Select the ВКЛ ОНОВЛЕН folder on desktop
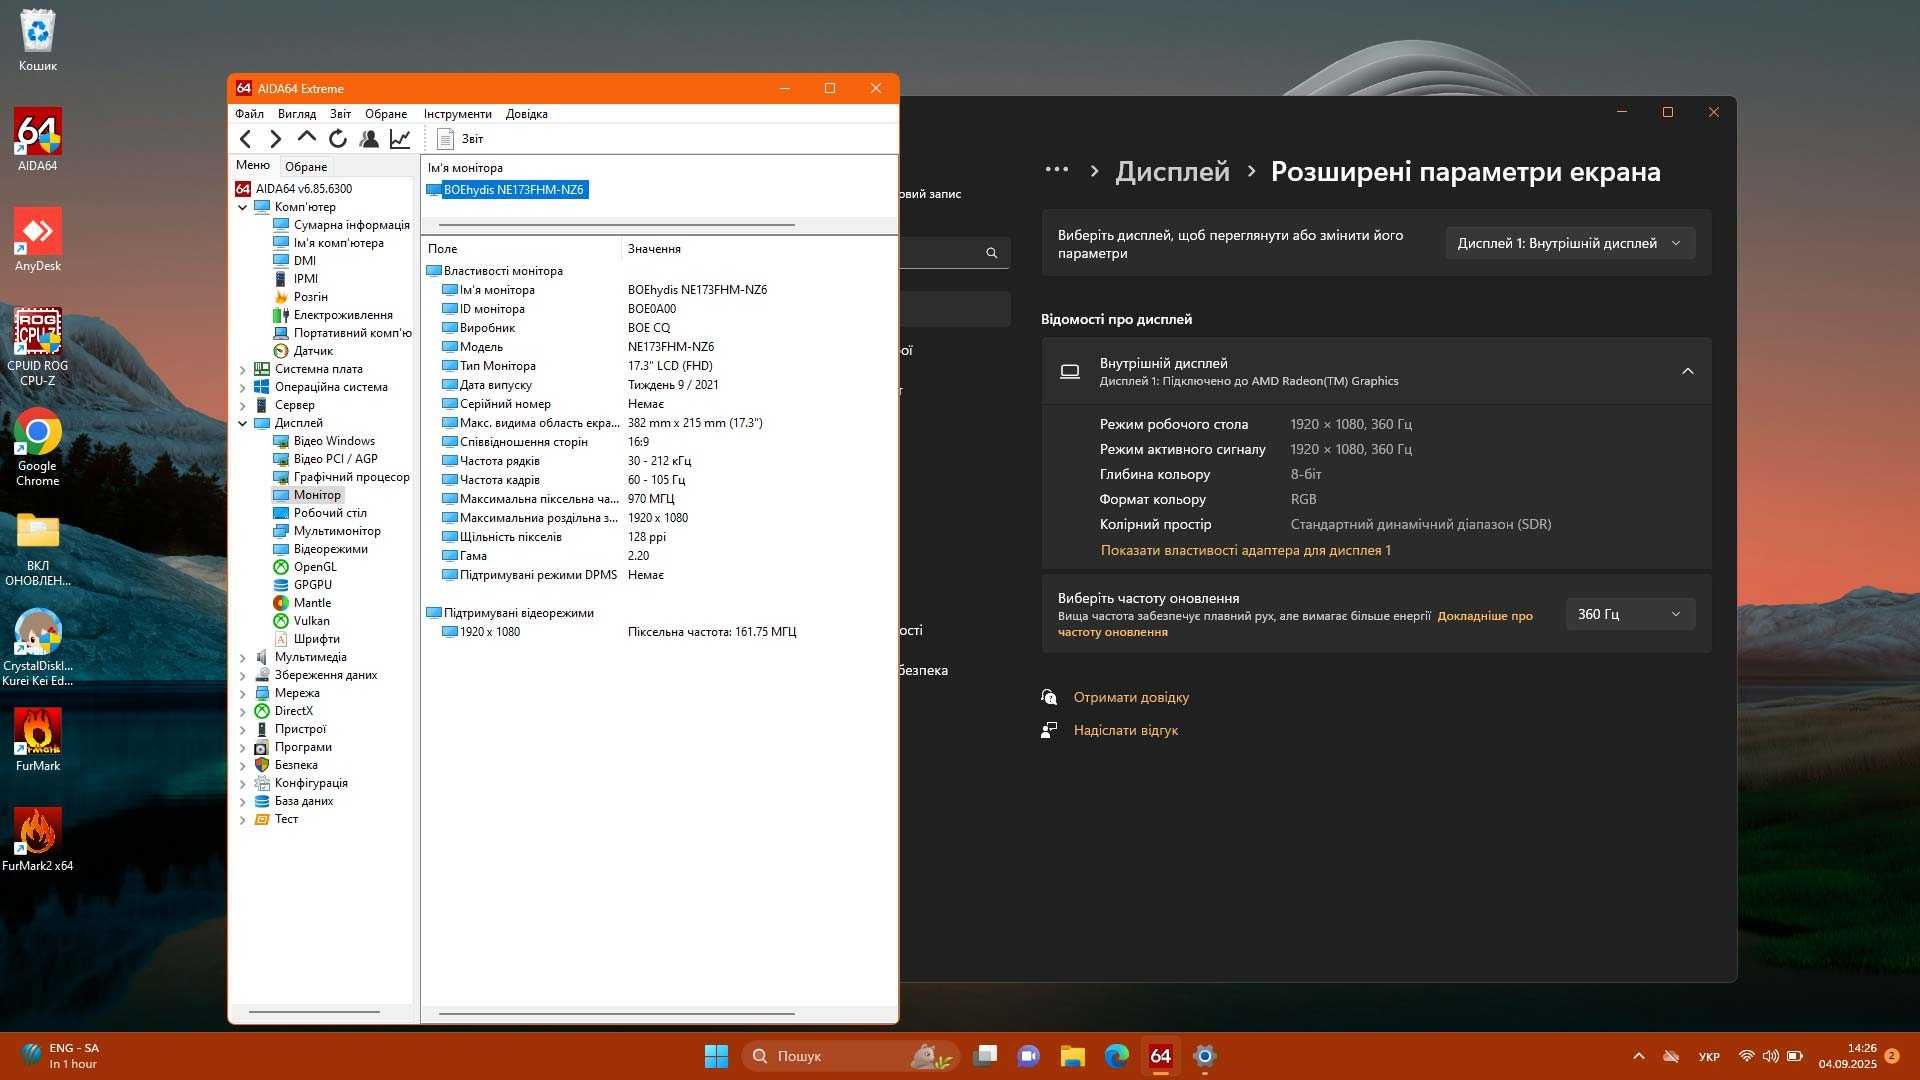This screenshot has height=1080, width=1920. click(38, 547)
